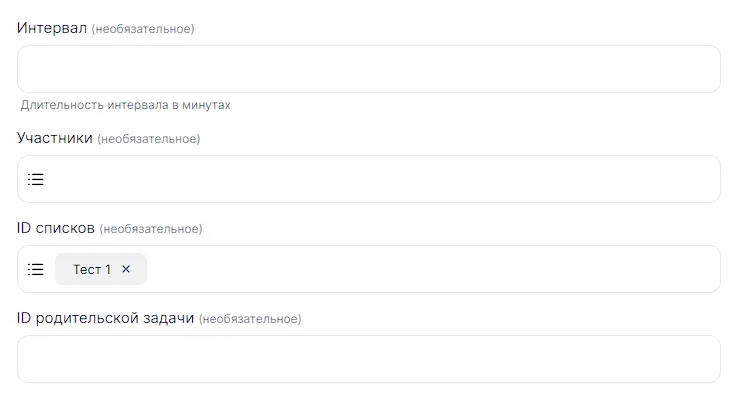Viewport: 753px width, 413px height.
Task: Click inside the Участники field
Action: [x=380, y=180]
